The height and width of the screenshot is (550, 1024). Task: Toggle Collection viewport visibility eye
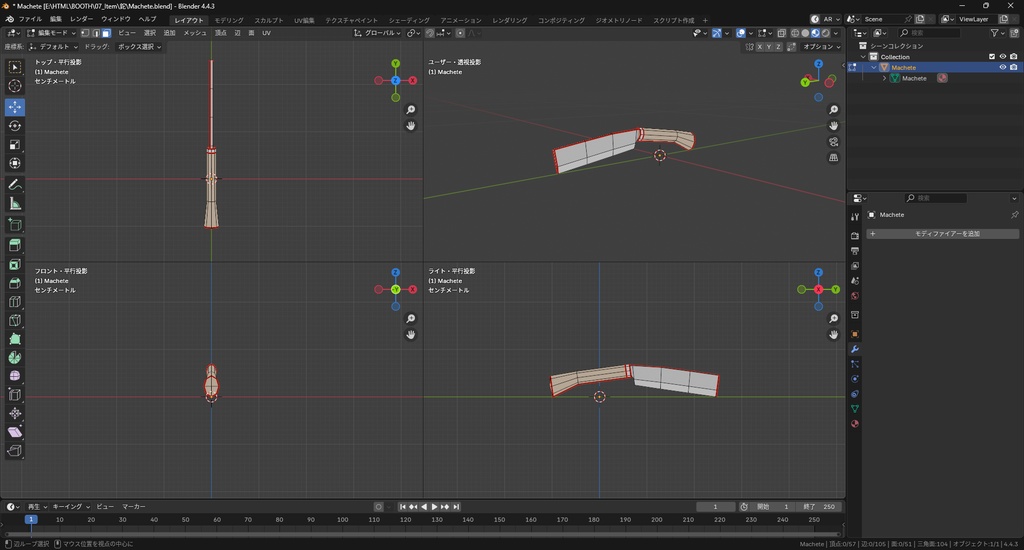click(x=1002, y=57)
